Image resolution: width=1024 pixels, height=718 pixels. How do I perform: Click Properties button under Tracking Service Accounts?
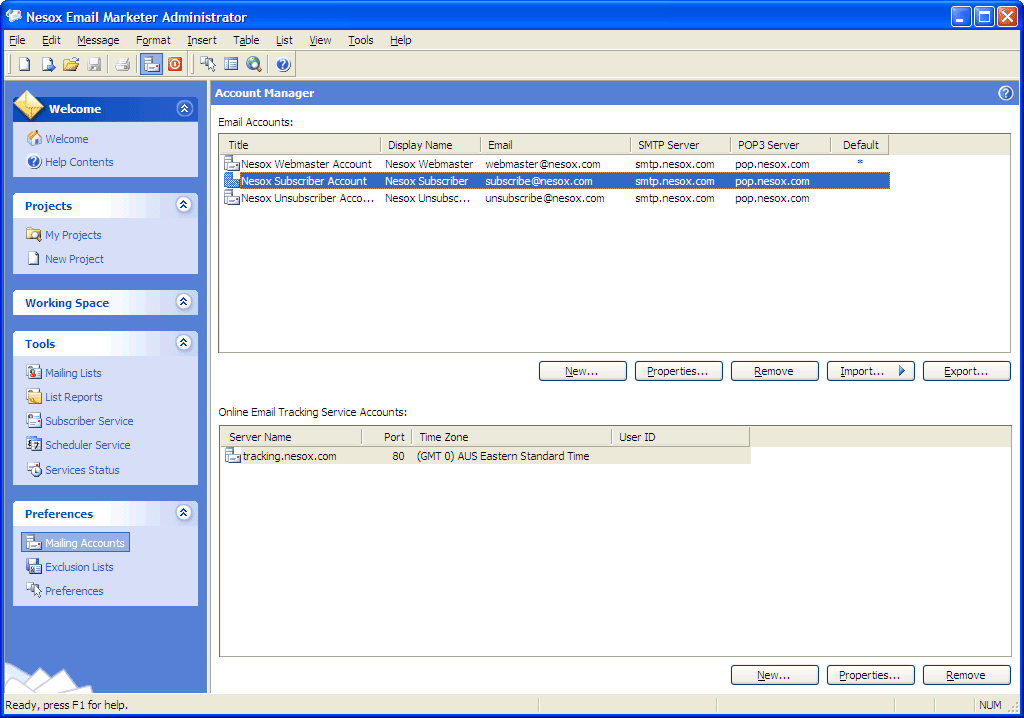[x=871, y=675]
